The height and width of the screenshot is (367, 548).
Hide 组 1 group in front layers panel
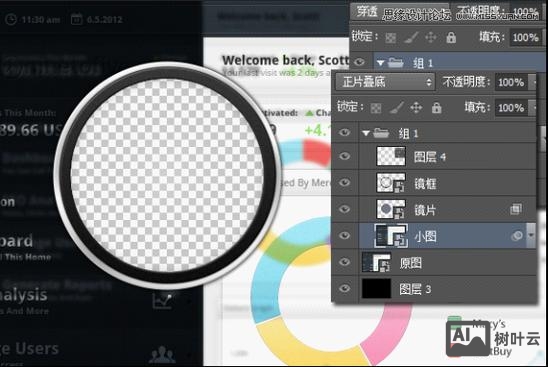click(x=345, y=132)
